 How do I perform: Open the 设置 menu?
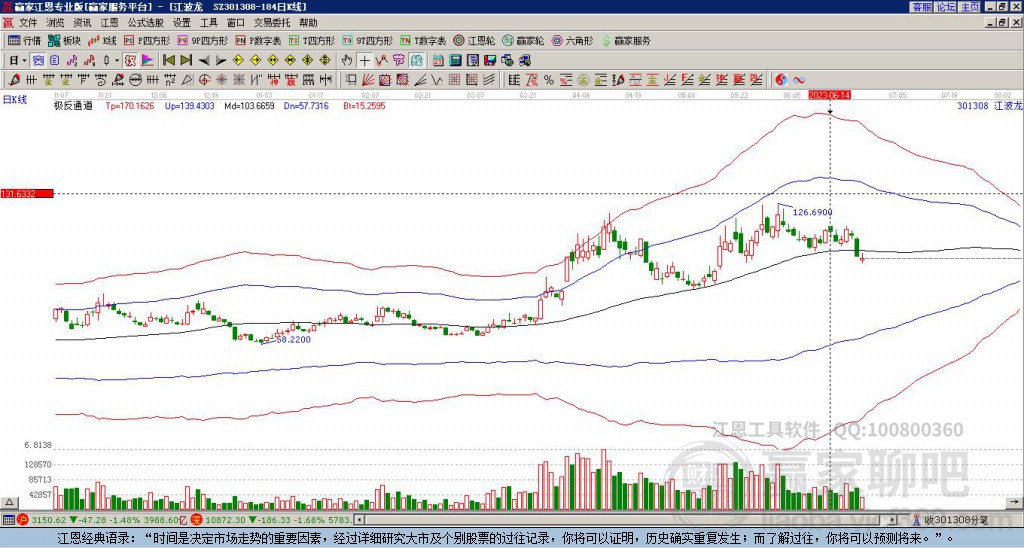pyautogui.click(x=182, y=23)
